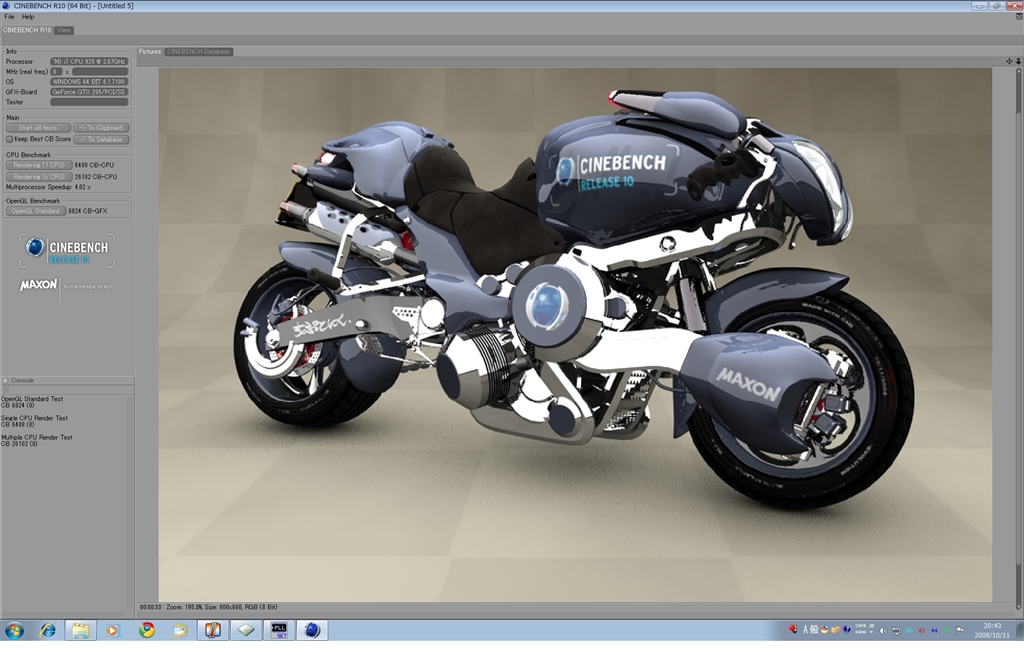The height and width of the screenshot is (655, 1024).
Task: Copy results with To Clipboard button
Action: (101, 128)
